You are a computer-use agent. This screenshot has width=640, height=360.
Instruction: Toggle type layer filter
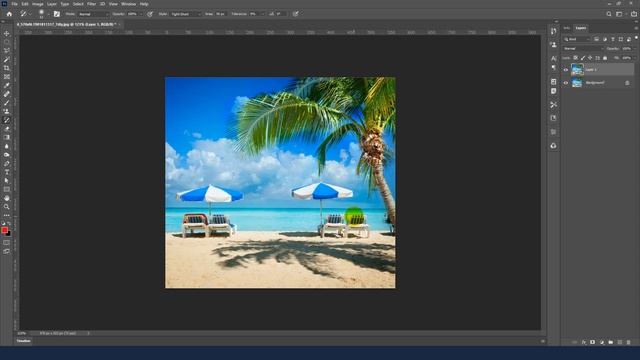(613, 39)
